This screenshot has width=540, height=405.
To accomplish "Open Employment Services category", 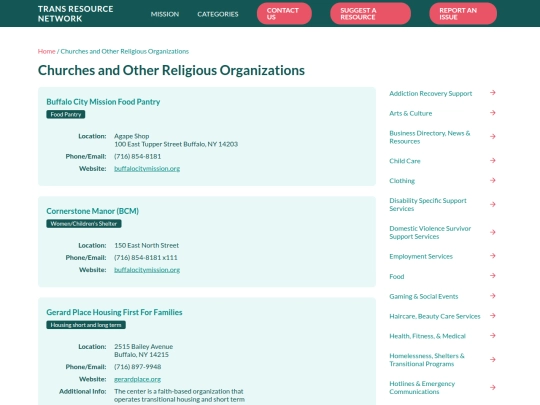I will (x=421, y=256).
